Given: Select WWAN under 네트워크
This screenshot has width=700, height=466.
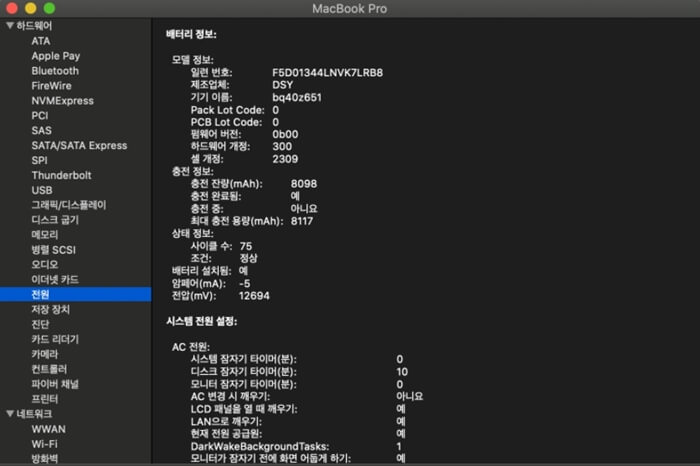Looking at the screenshot, I should click(x=49, y=429).
